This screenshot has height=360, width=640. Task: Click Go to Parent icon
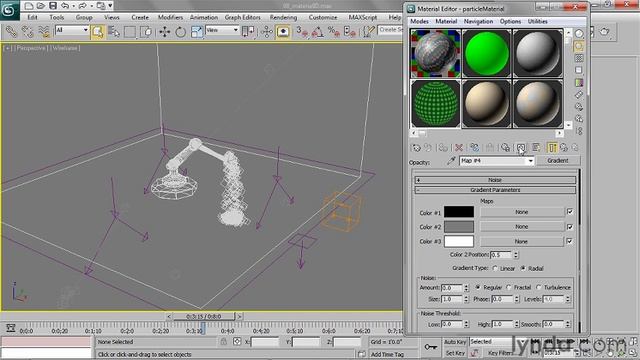point(564,148)
